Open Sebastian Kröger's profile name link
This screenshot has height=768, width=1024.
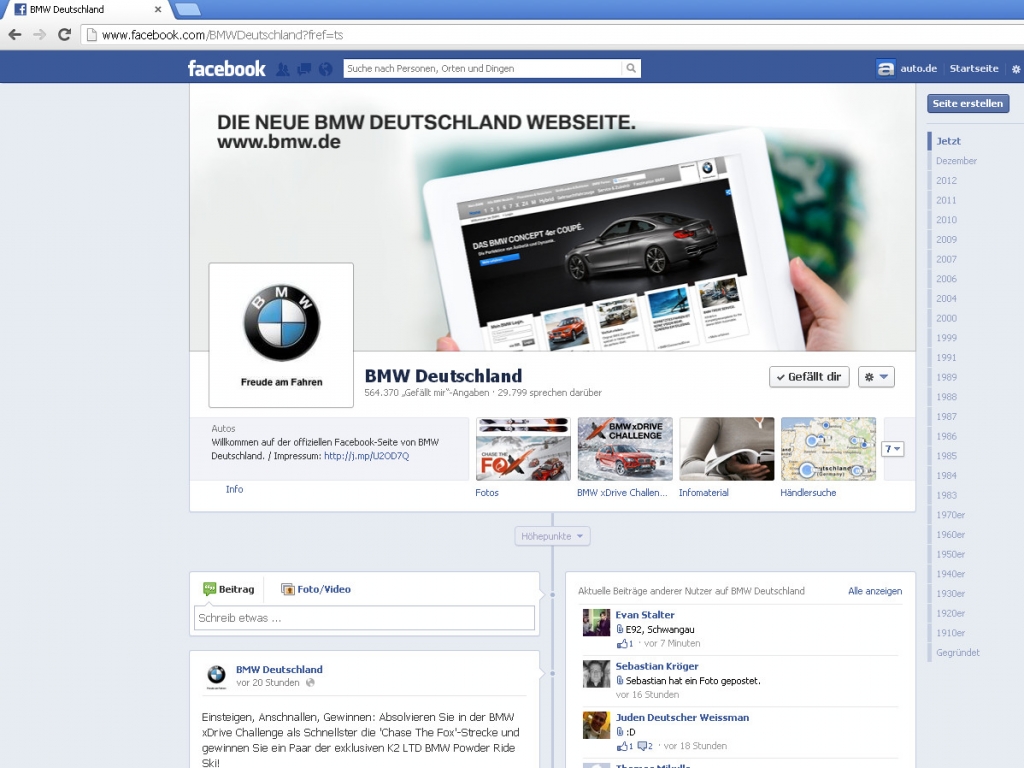[656, 666]
